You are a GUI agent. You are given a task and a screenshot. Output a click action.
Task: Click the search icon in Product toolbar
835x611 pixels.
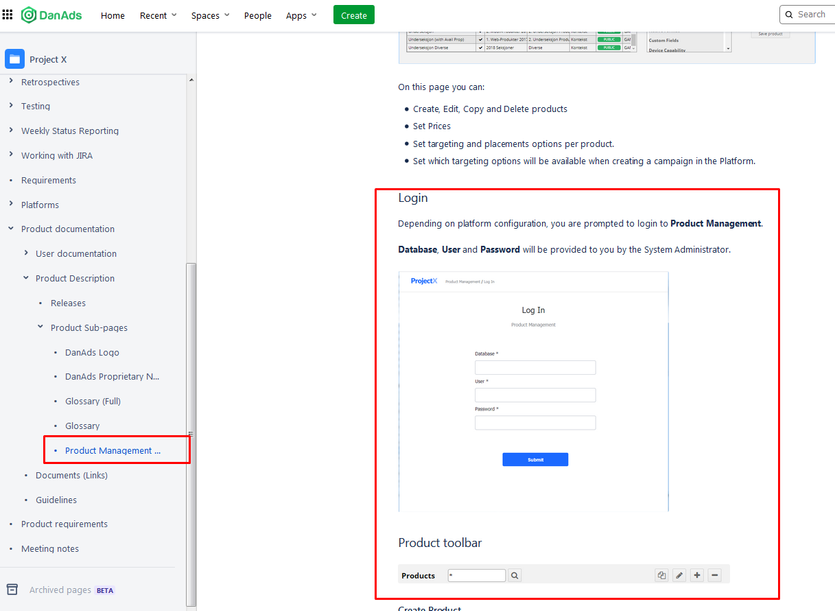514,575
